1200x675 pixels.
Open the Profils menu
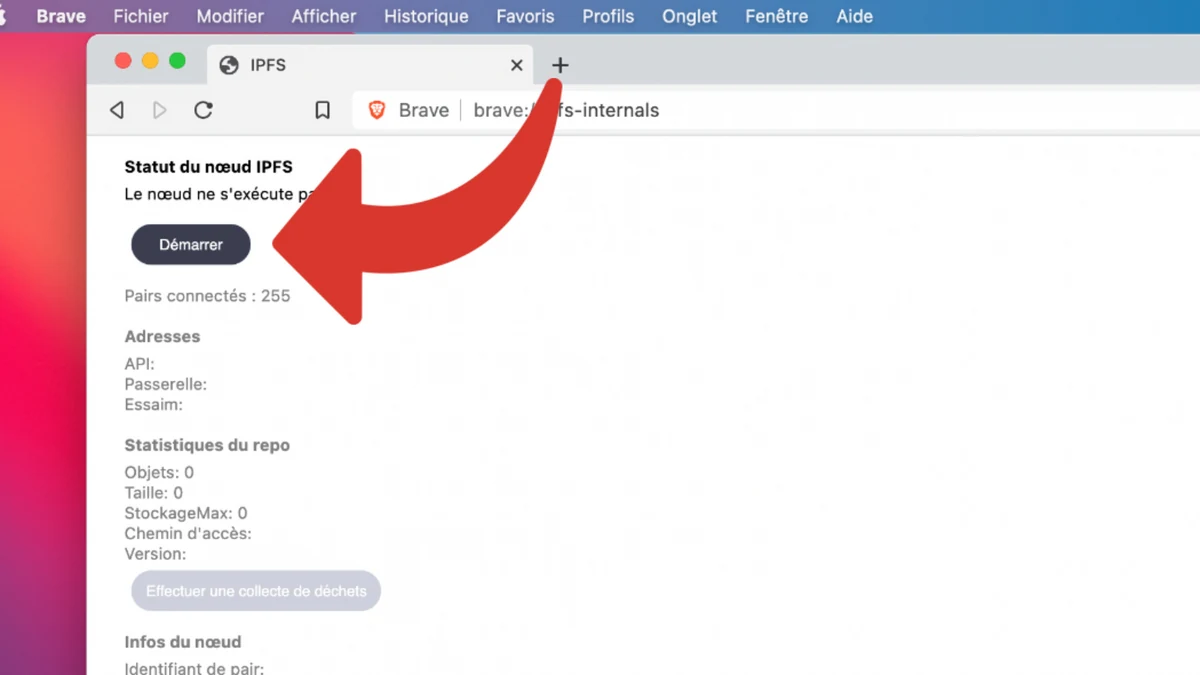(609, 16)
